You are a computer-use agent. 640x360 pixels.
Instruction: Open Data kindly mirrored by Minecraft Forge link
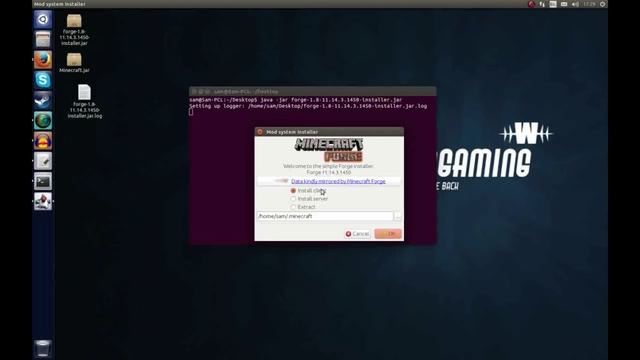(338, 181)
